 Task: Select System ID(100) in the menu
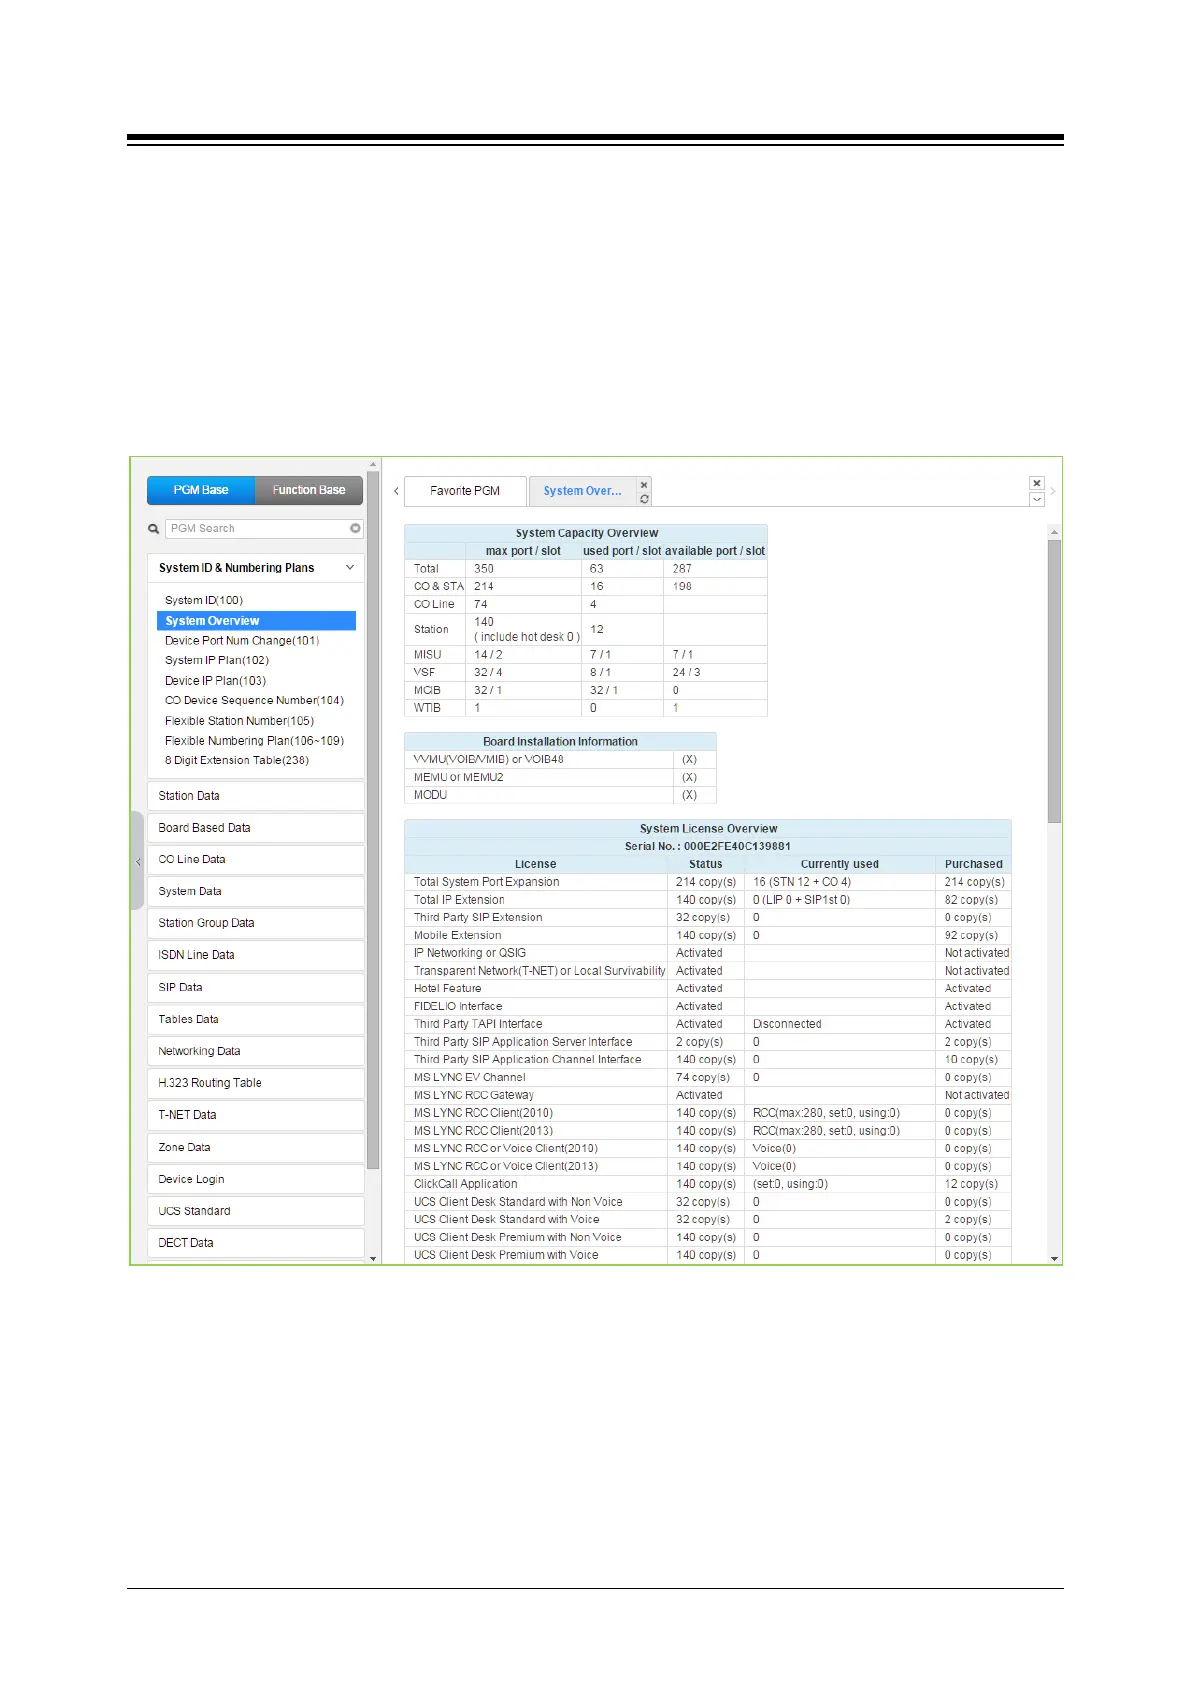pyautogui.click(x=204, y=600)
